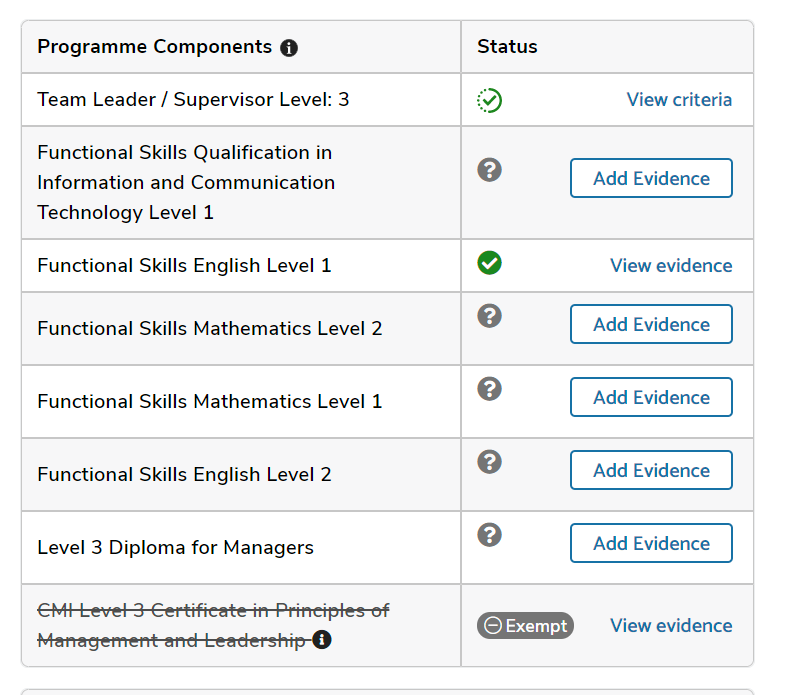The width and height of the screenshot is (794, 695).
Task: Add Evidence for English Level 2
Action: tap(651, 471)
